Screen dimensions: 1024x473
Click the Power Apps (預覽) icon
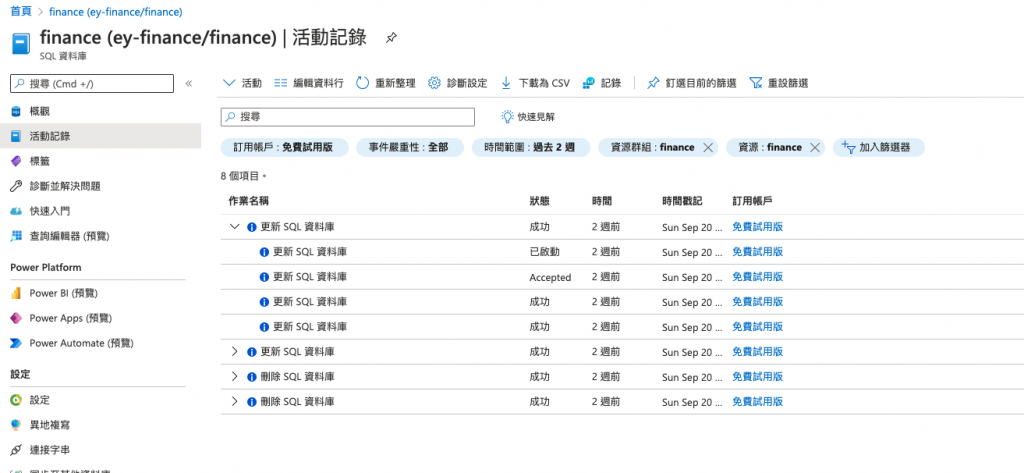[16, 318]
